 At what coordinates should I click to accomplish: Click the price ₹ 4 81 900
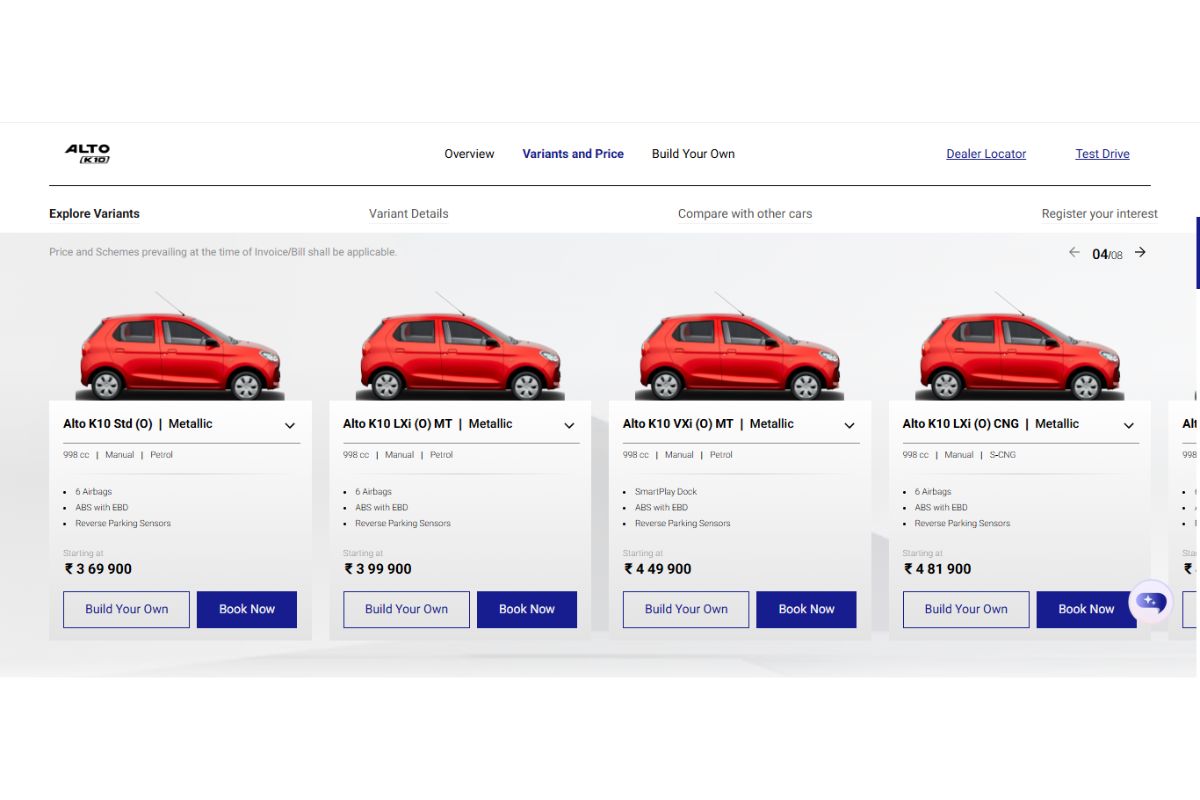(938, 569)
